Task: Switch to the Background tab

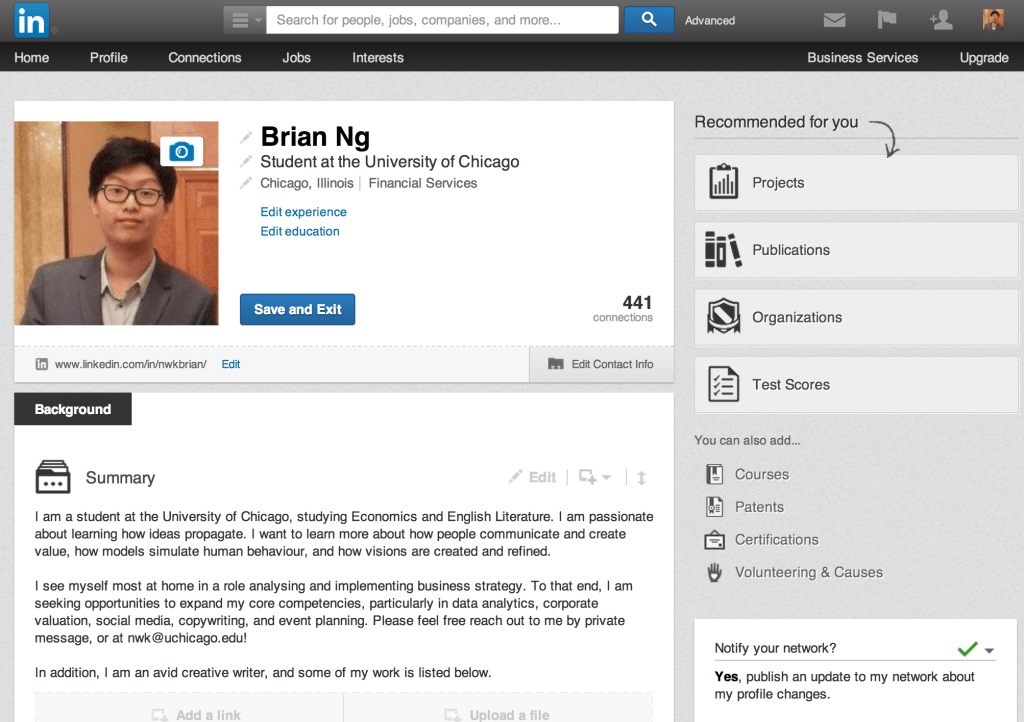Action: pyautogui.click(x=72, y=410)
